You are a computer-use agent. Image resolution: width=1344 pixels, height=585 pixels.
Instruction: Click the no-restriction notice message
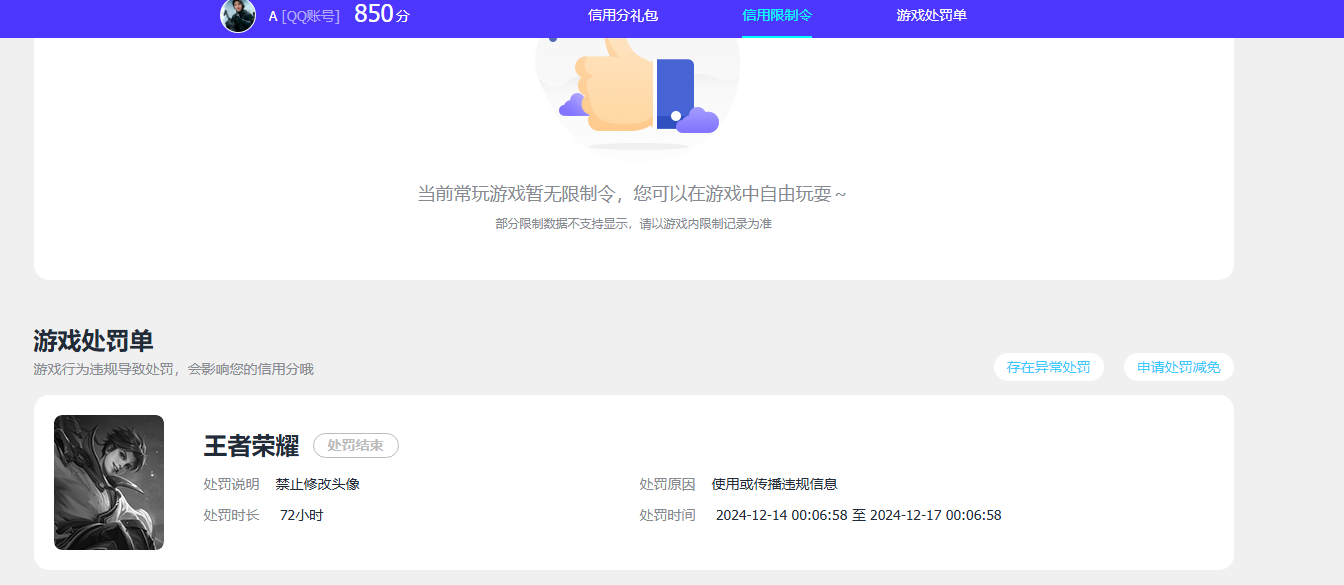632,193
